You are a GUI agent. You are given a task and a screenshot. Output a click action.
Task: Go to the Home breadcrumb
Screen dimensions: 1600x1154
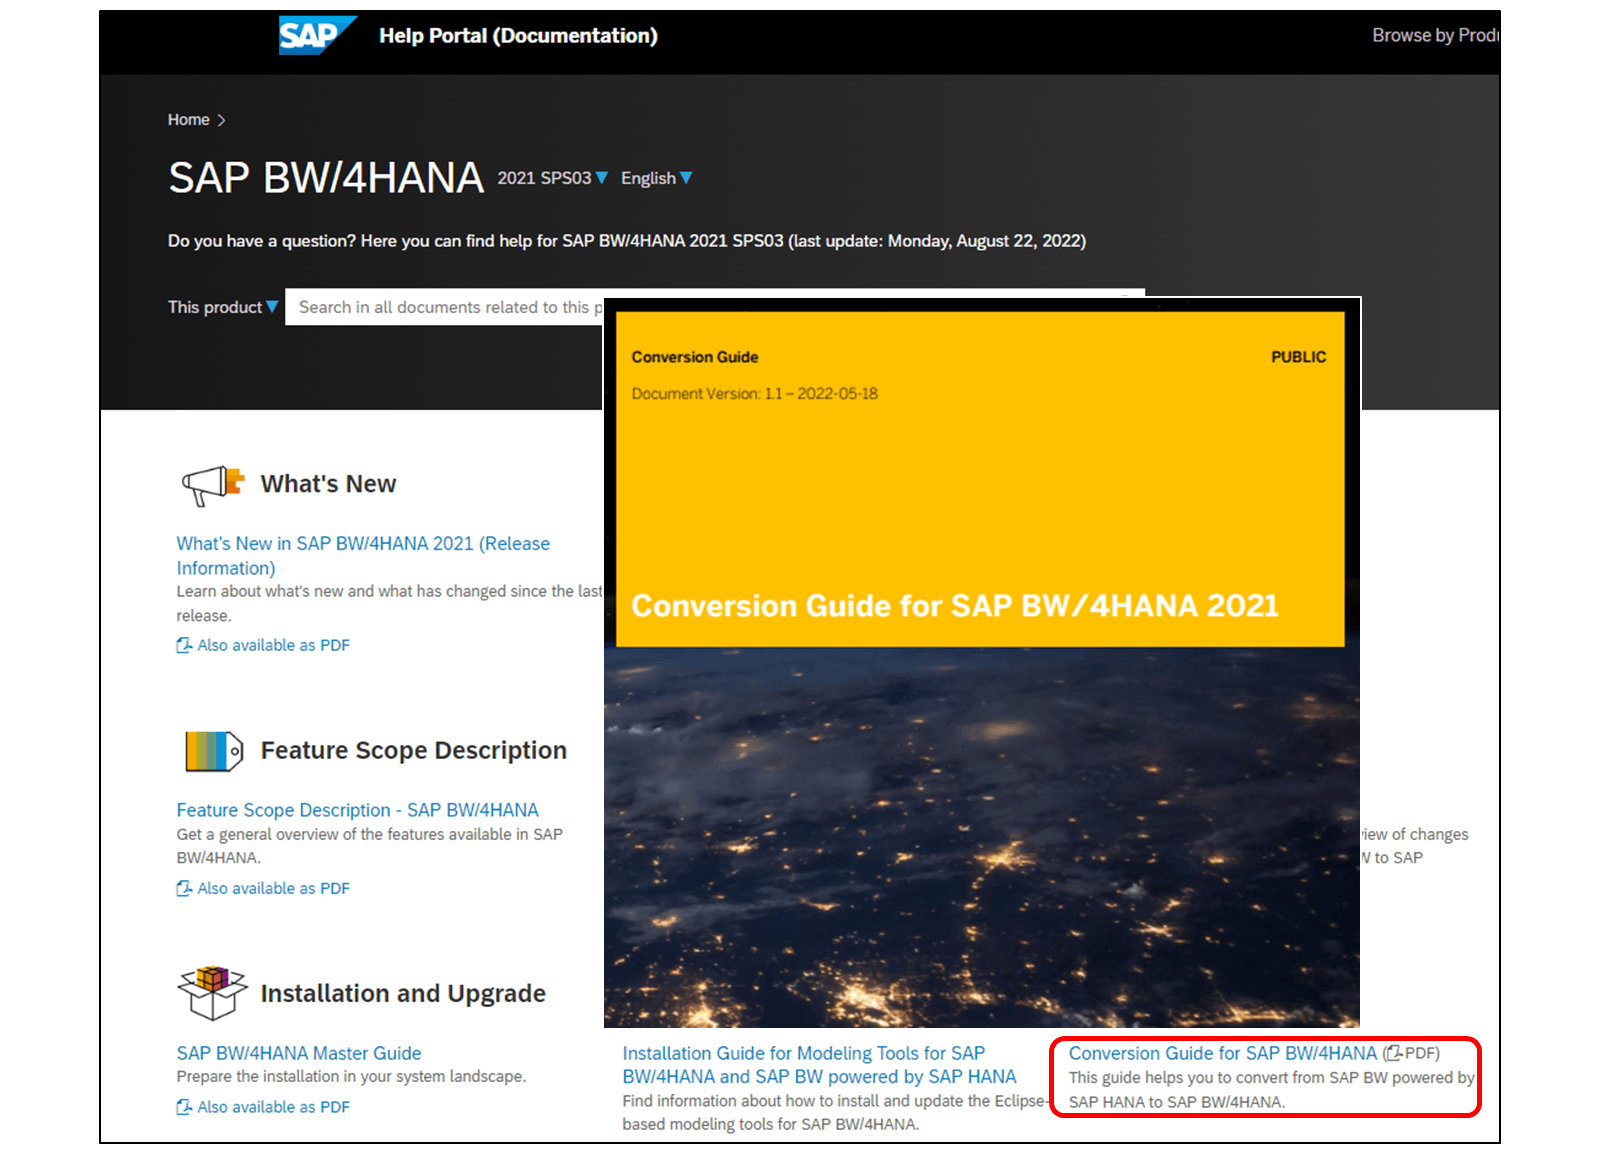pyautogui.click(x=188, y=120)
